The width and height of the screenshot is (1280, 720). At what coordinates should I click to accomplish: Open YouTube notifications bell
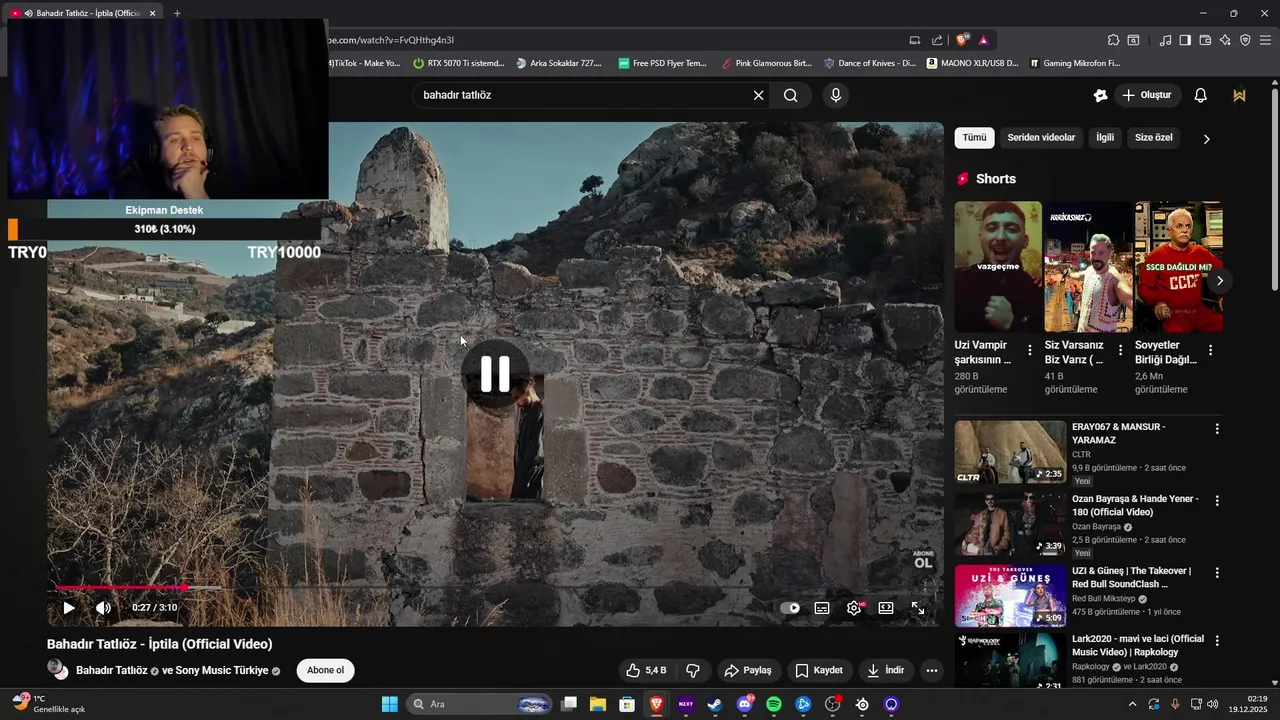[1201, 95]
